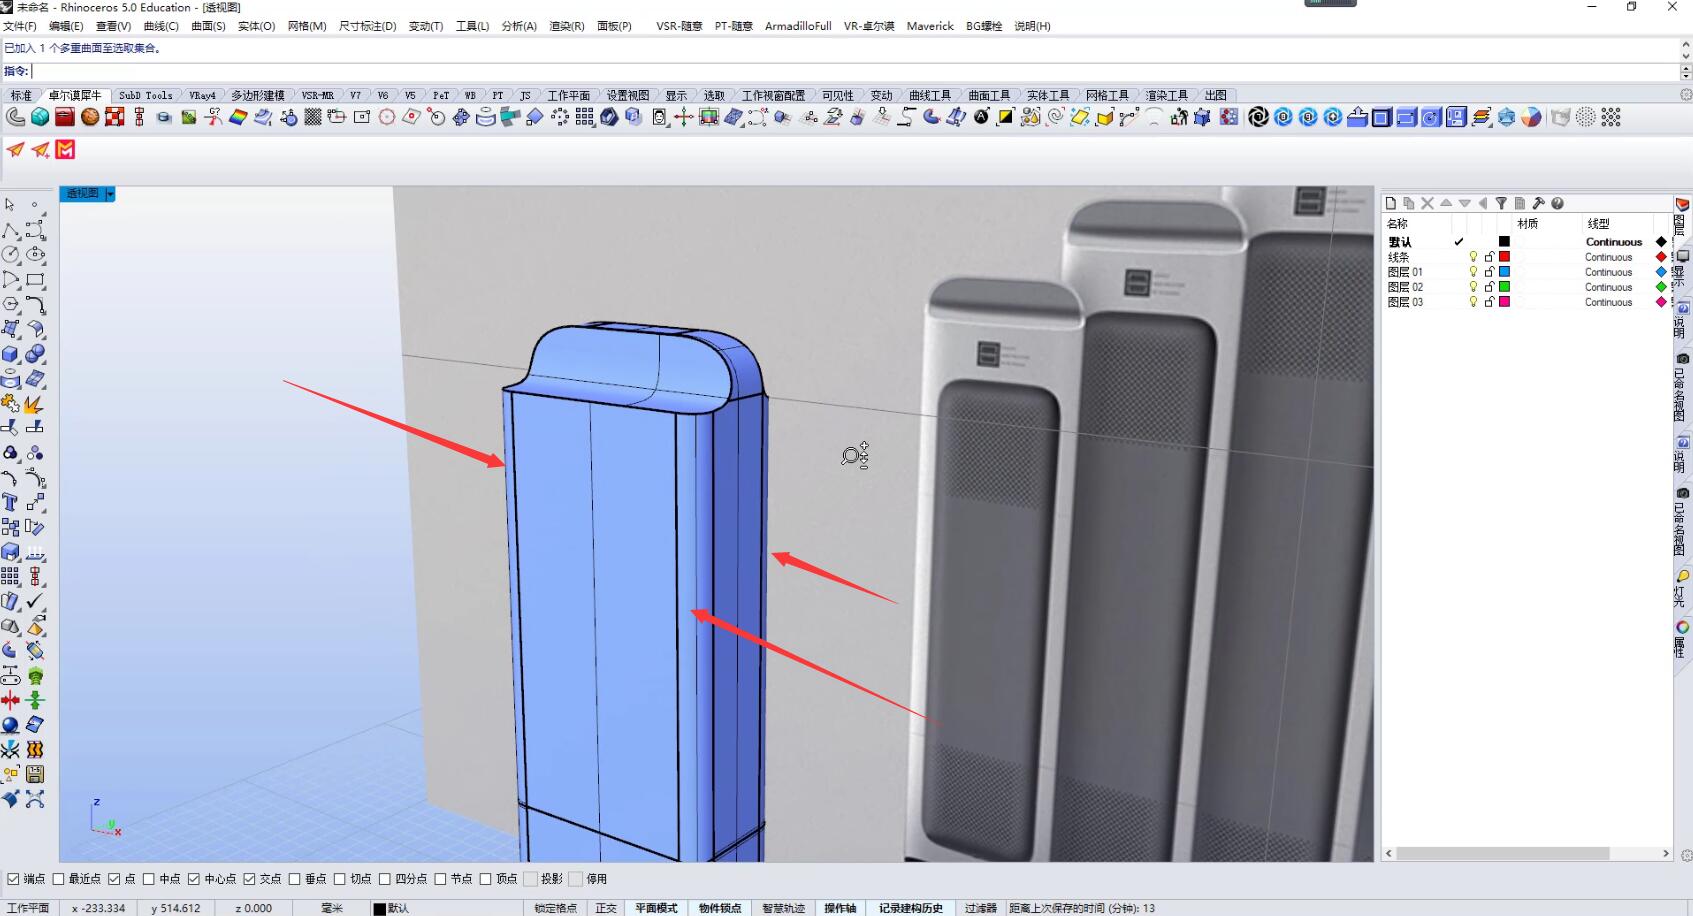Toggle 正交 ortho mode in status bar
Screen dimensions: 1693x916
[606, 908]
